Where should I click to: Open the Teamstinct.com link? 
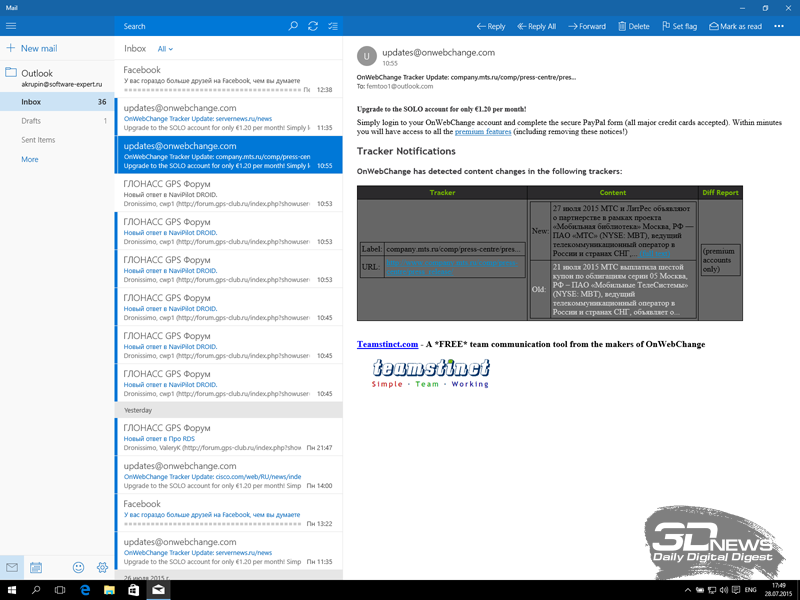tap(387, 344)
